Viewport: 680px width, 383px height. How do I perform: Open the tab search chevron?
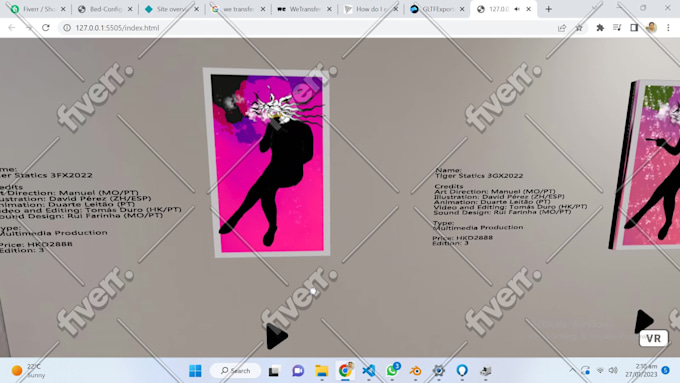point(595,8)
